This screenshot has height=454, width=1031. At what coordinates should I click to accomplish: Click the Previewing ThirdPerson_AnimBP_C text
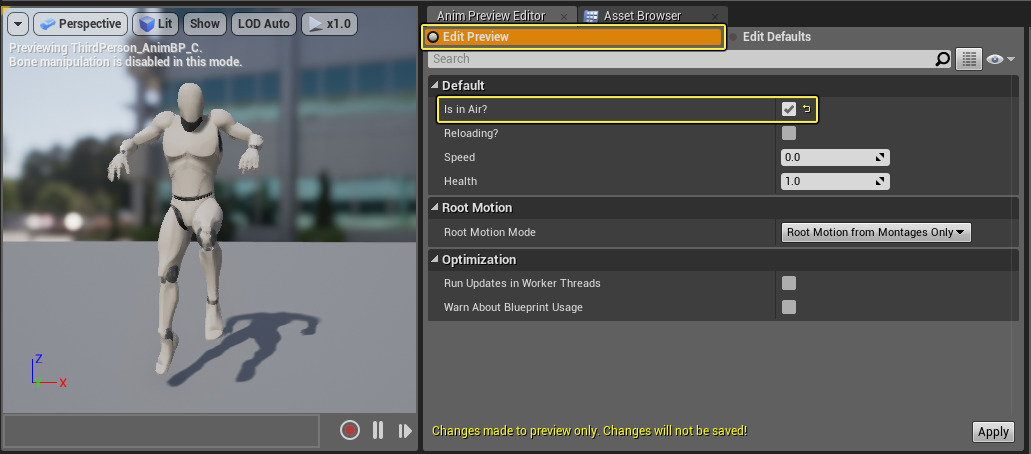106,49
